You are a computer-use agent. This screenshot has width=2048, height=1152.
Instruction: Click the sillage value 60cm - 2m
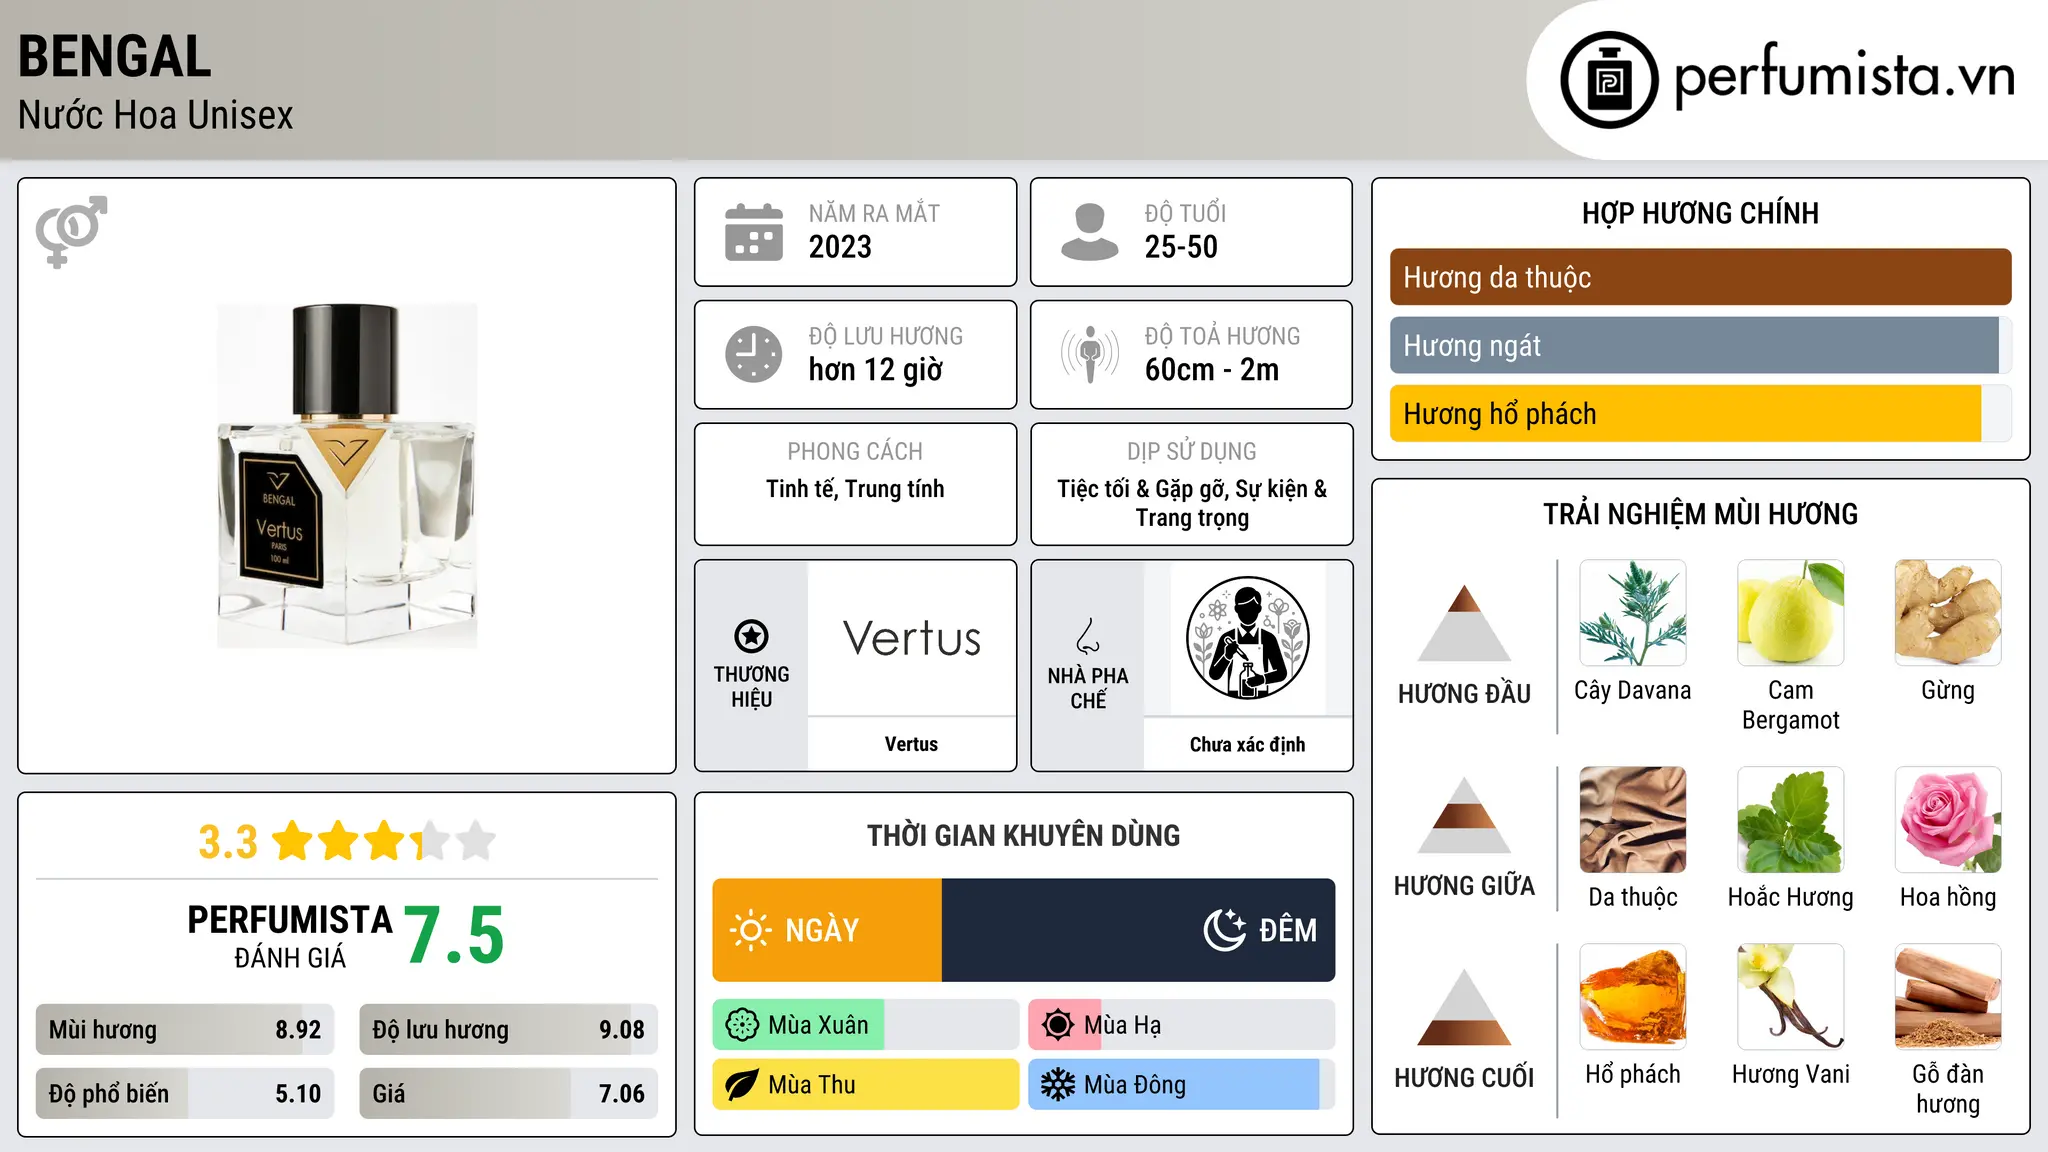coord(1212,370)
